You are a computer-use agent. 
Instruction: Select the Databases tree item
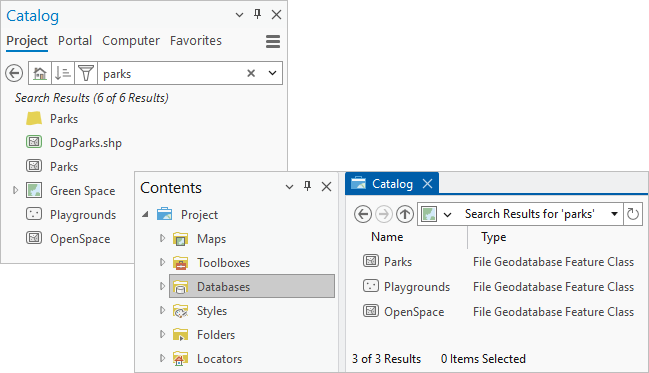(x=252, y=286)
